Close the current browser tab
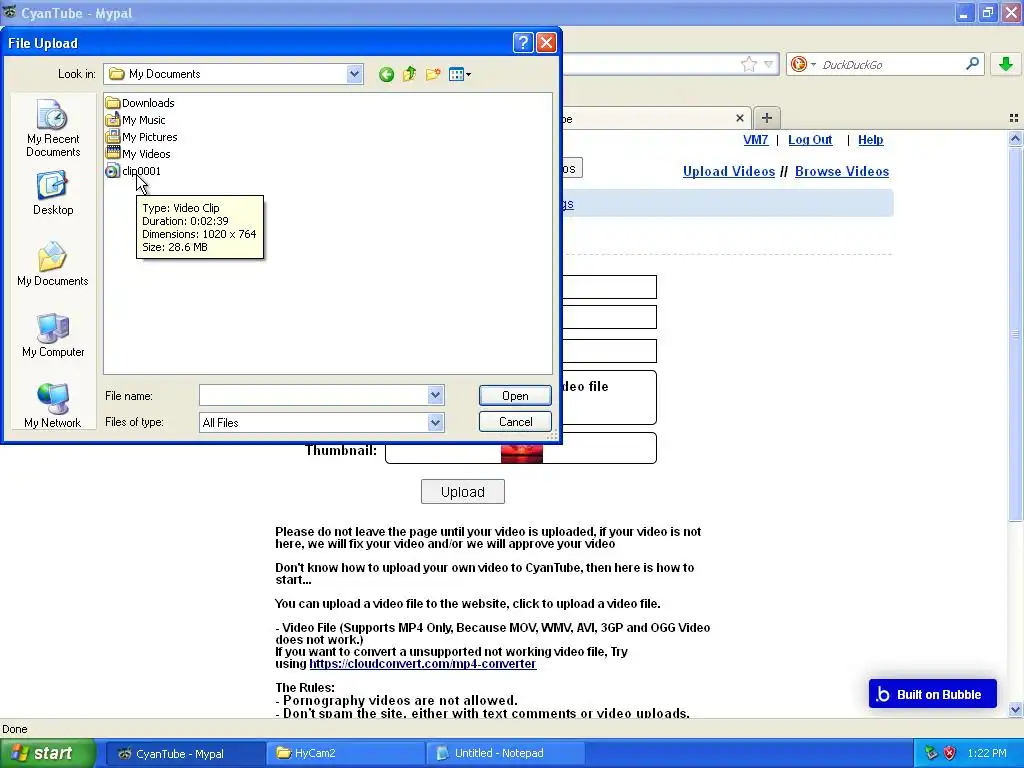 (739, 118)
